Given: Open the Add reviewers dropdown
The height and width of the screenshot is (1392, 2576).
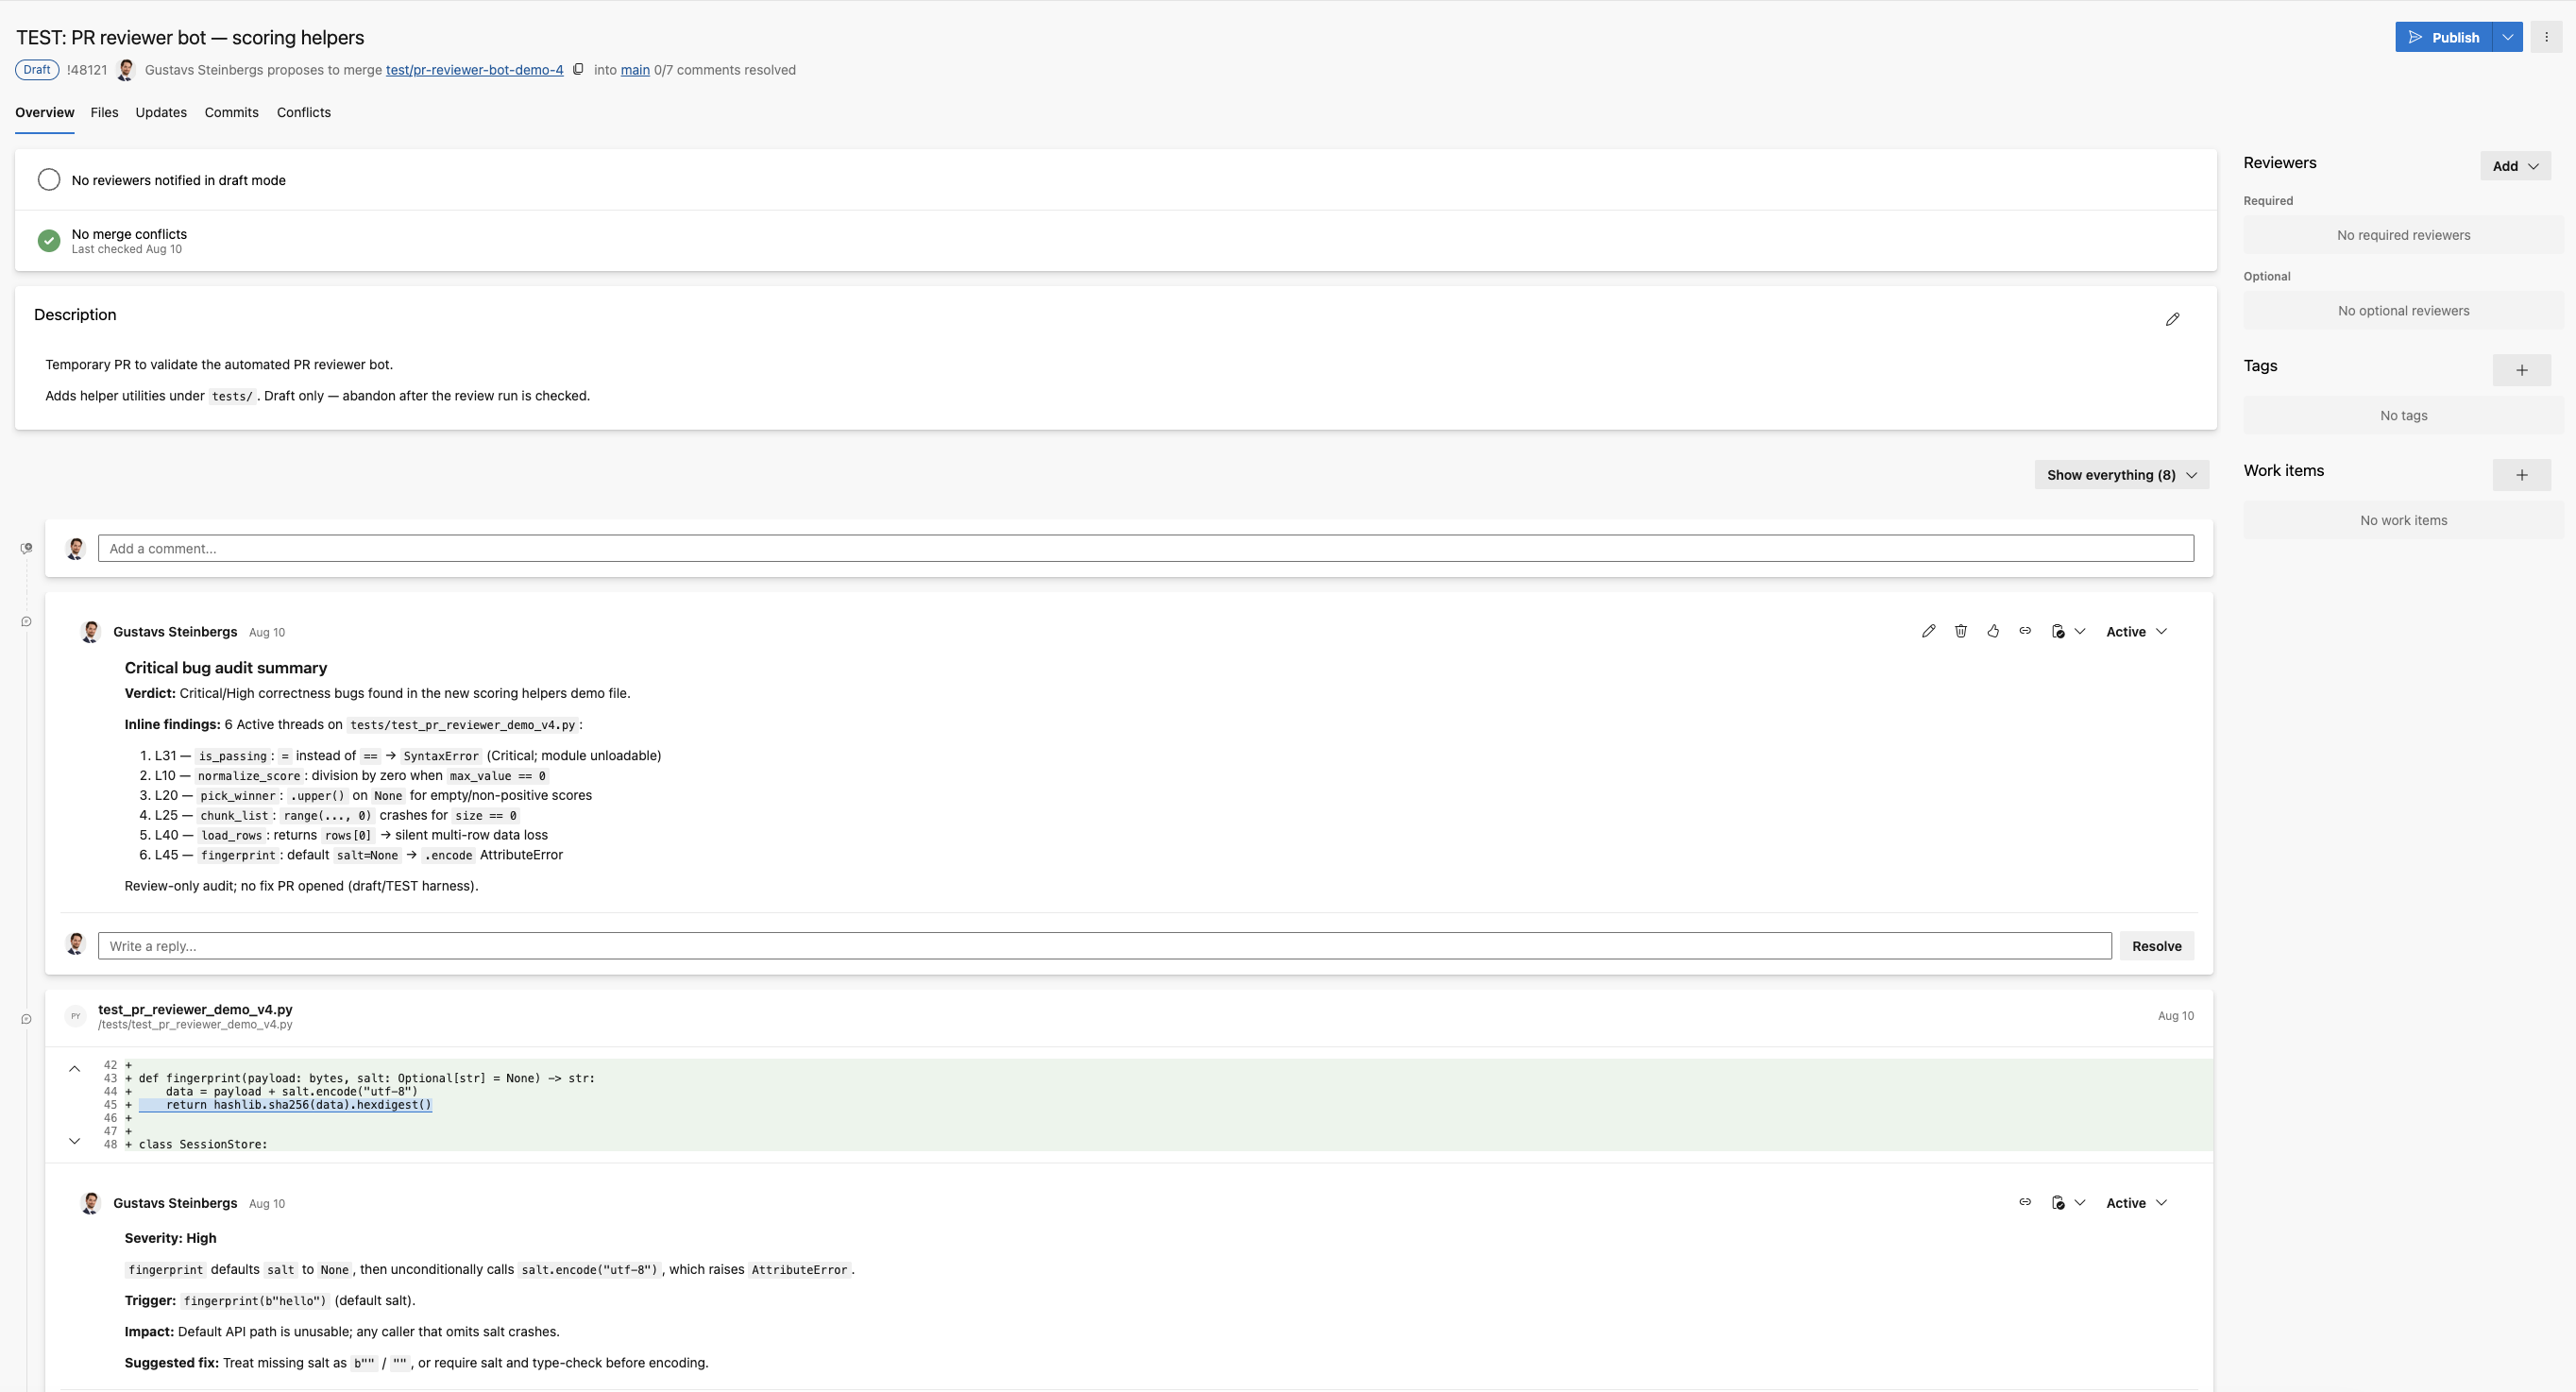Looking at the screenshot, I should point(2515,166).
